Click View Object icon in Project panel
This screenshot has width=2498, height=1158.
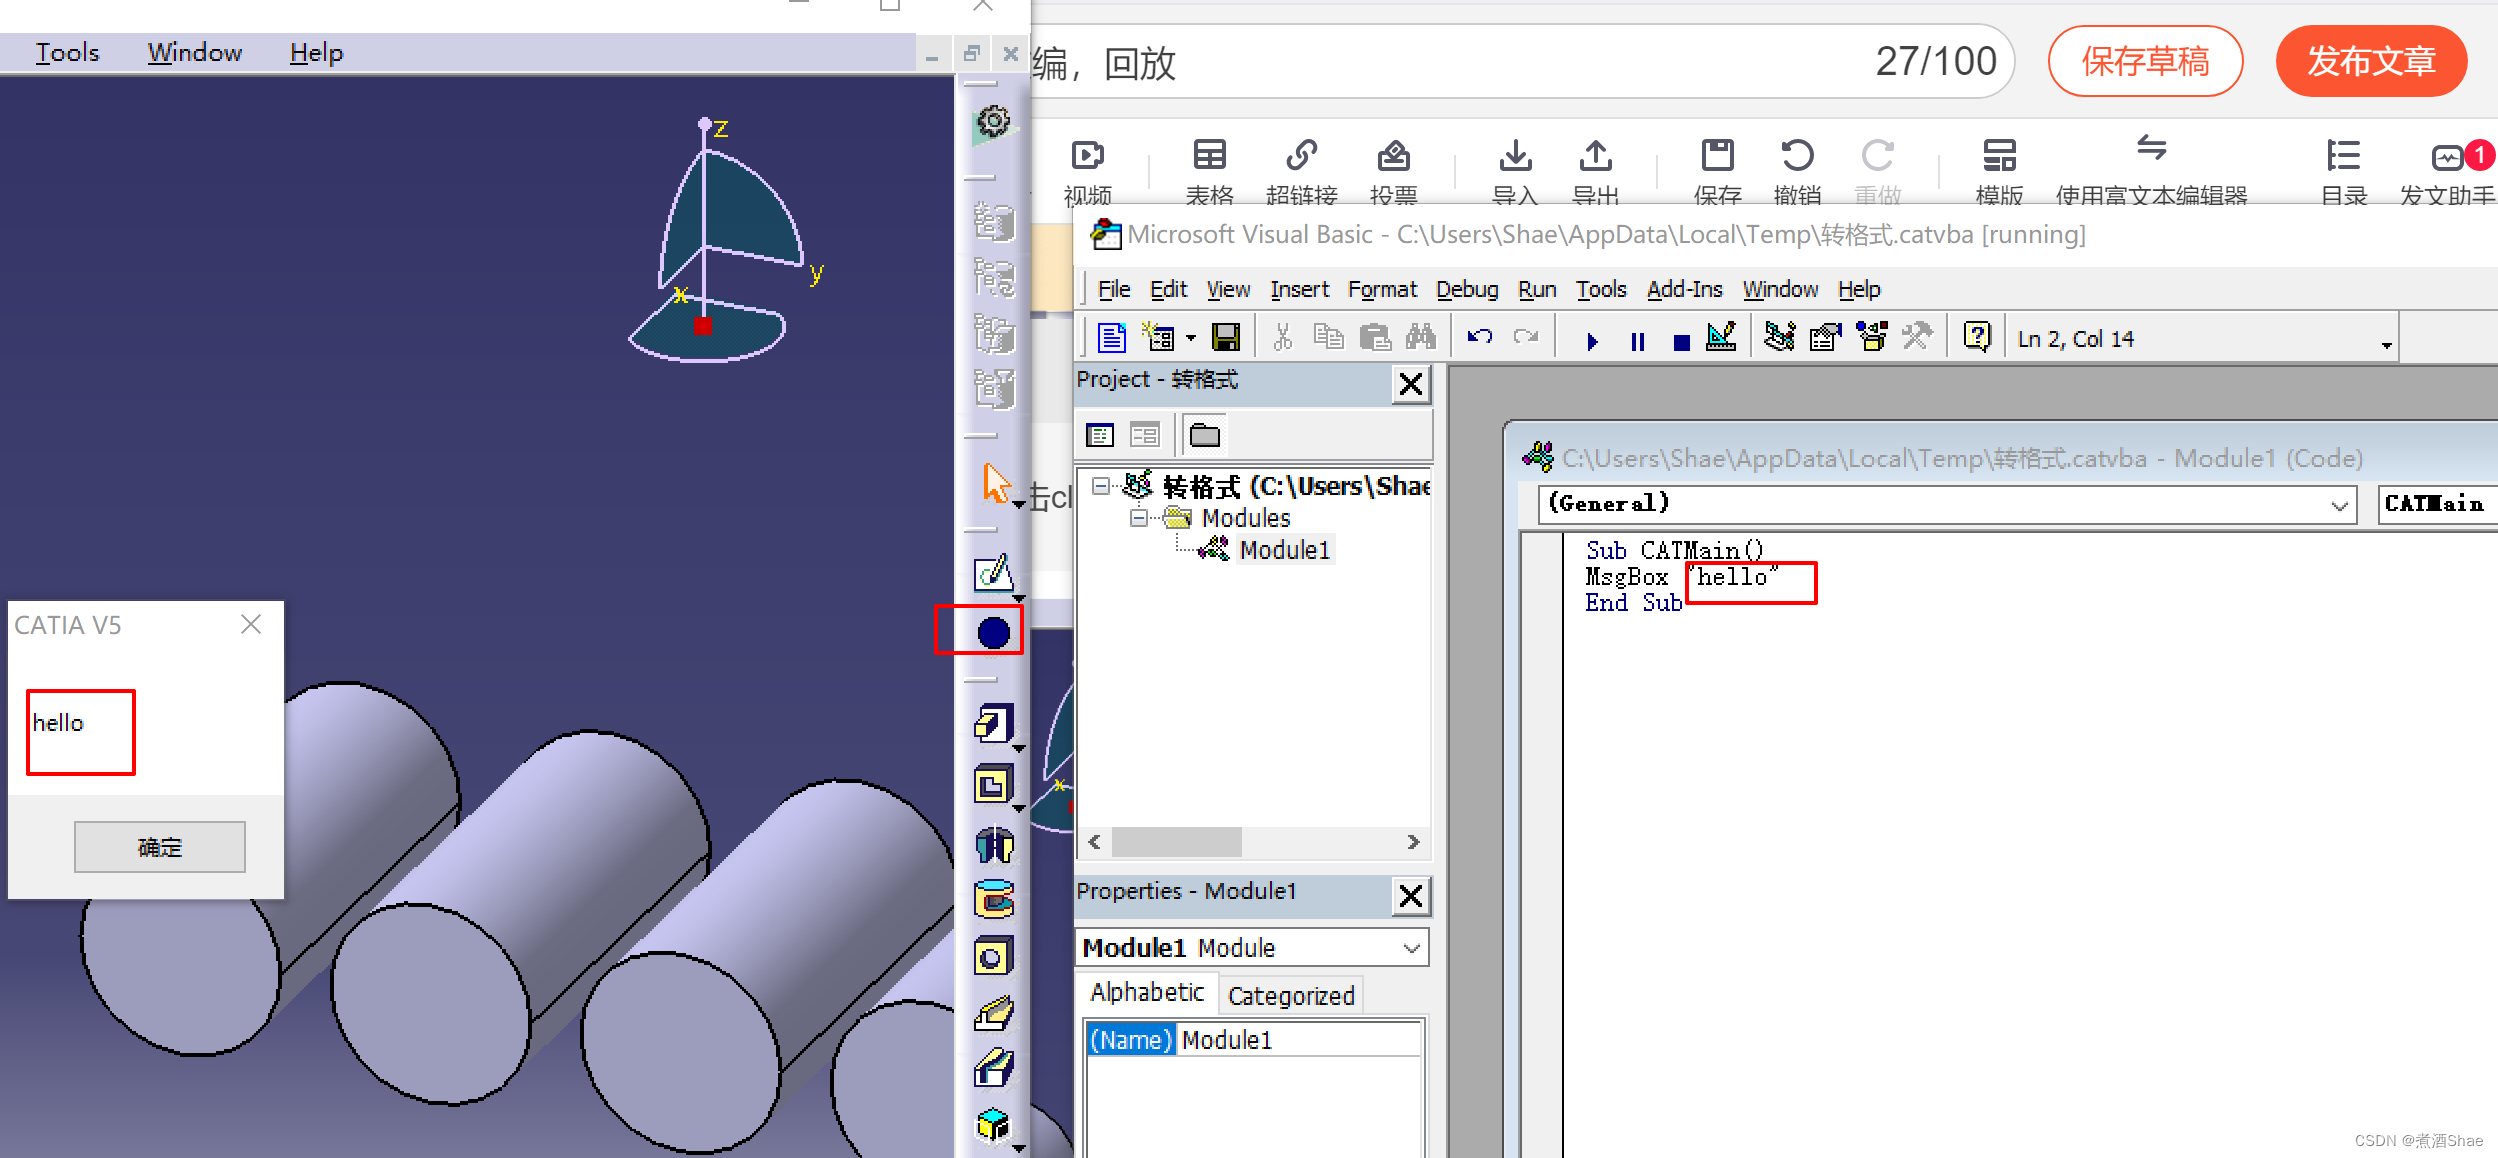(x=1145, y=435)
